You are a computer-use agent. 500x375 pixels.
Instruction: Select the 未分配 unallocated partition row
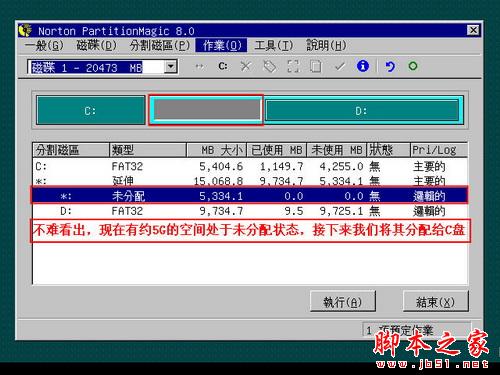(x=250, y=196)
